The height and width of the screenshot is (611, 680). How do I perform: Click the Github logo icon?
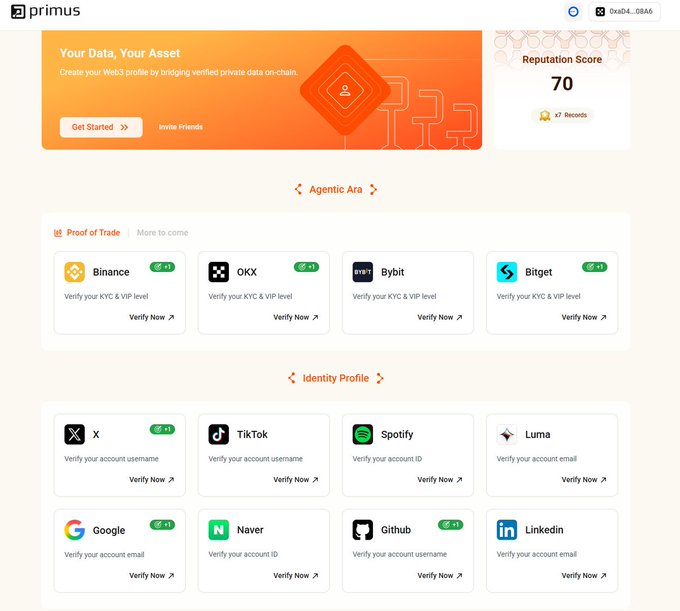(x=363, y=530)
